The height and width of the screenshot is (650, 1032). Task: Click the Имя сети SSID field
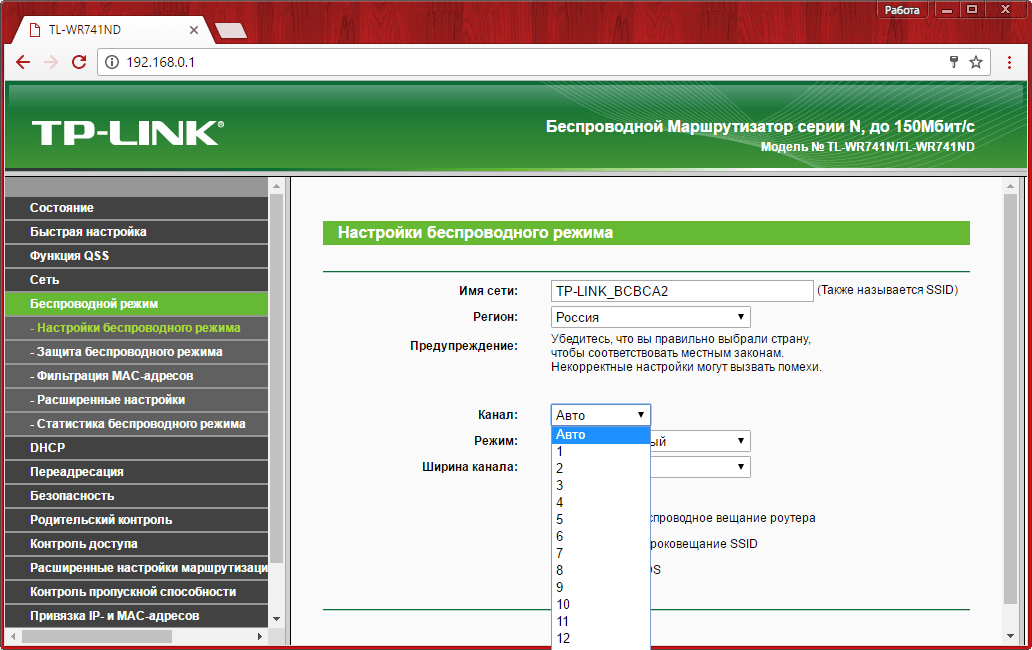click(682, 291)
